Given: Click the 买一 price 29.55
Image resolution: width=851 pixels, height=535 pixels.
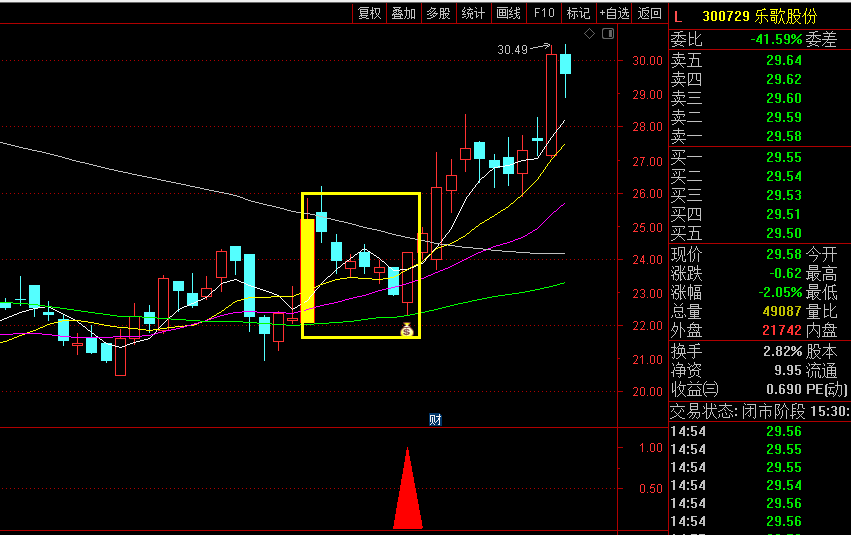Looking at the screenshot, I should pos(784,157).
